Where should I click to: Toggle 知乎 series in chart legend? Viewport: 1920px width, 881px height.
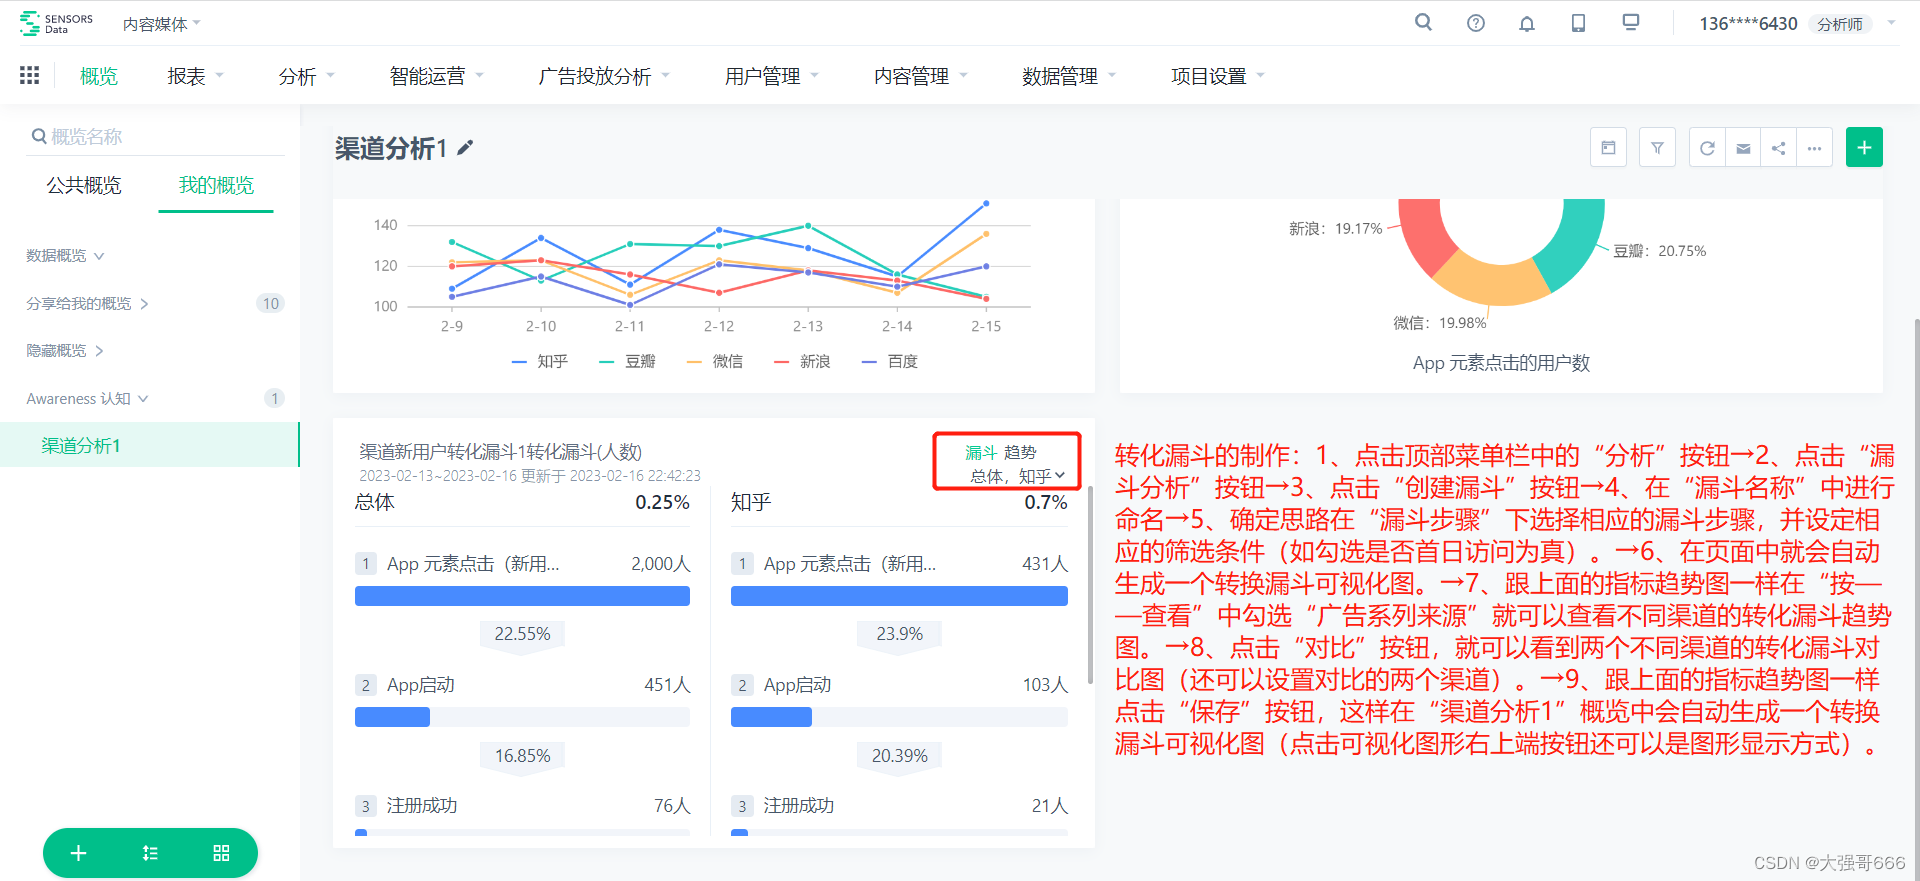click(540, 361)
